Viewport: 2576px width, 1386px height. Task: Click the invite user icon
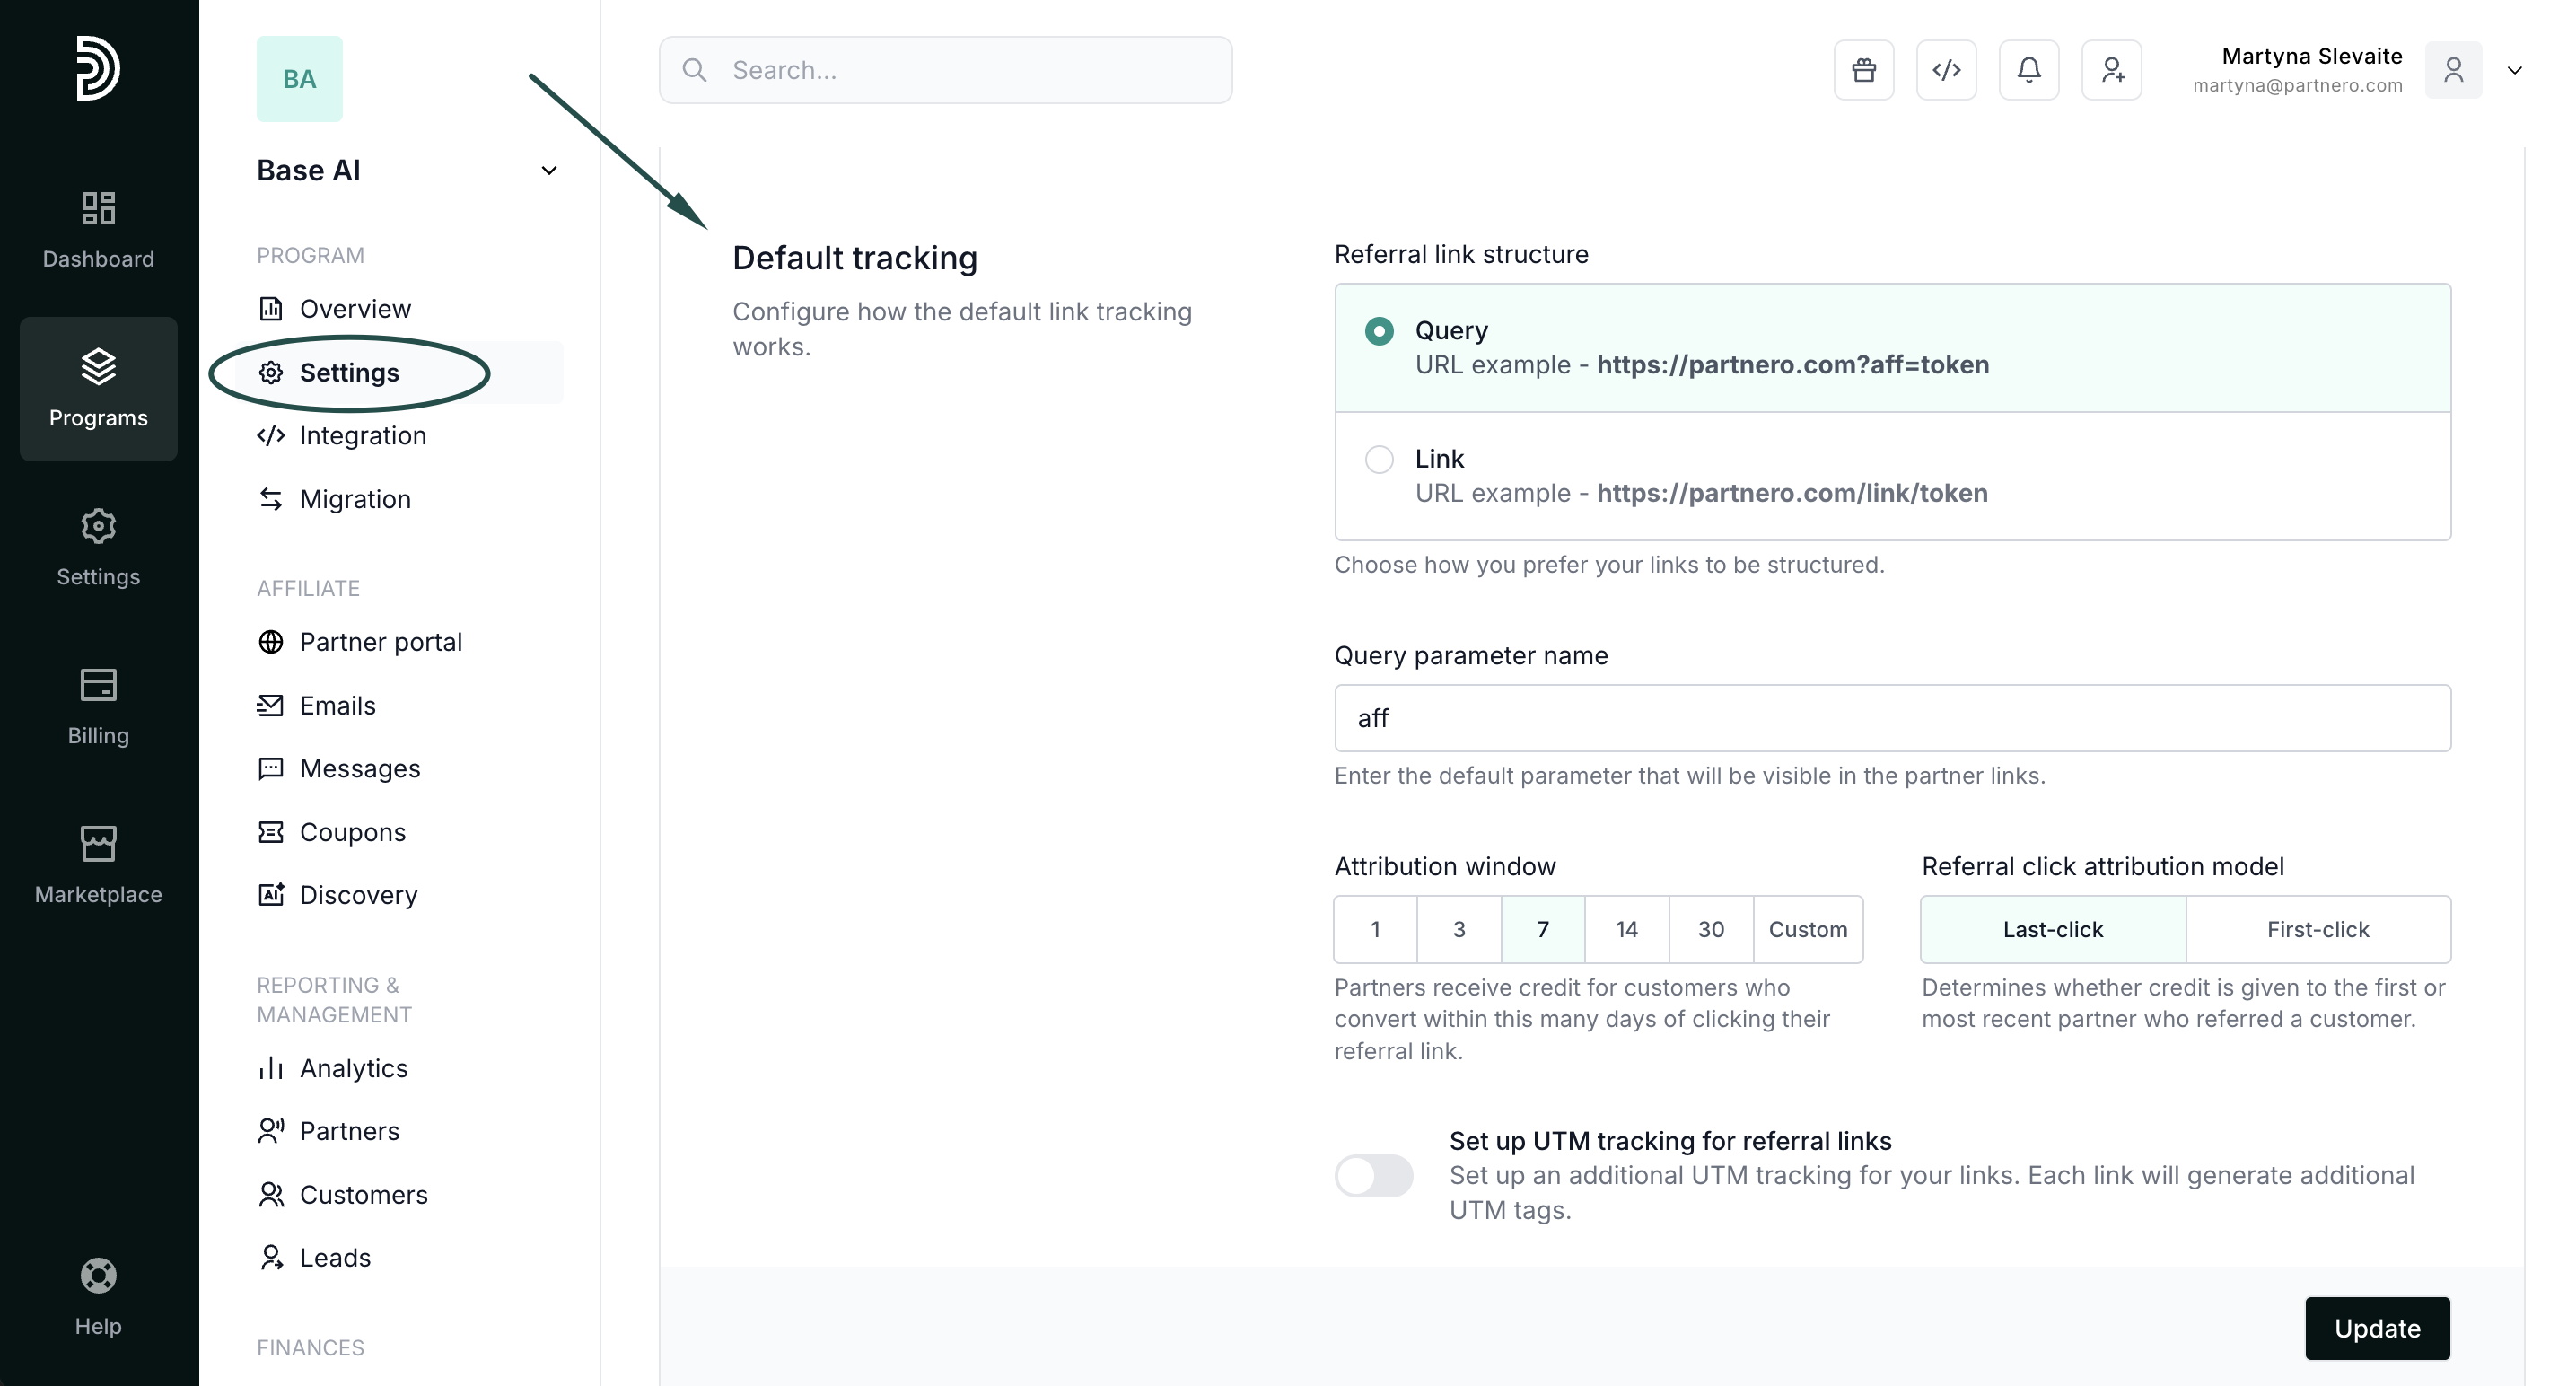tap(2111, 70)
